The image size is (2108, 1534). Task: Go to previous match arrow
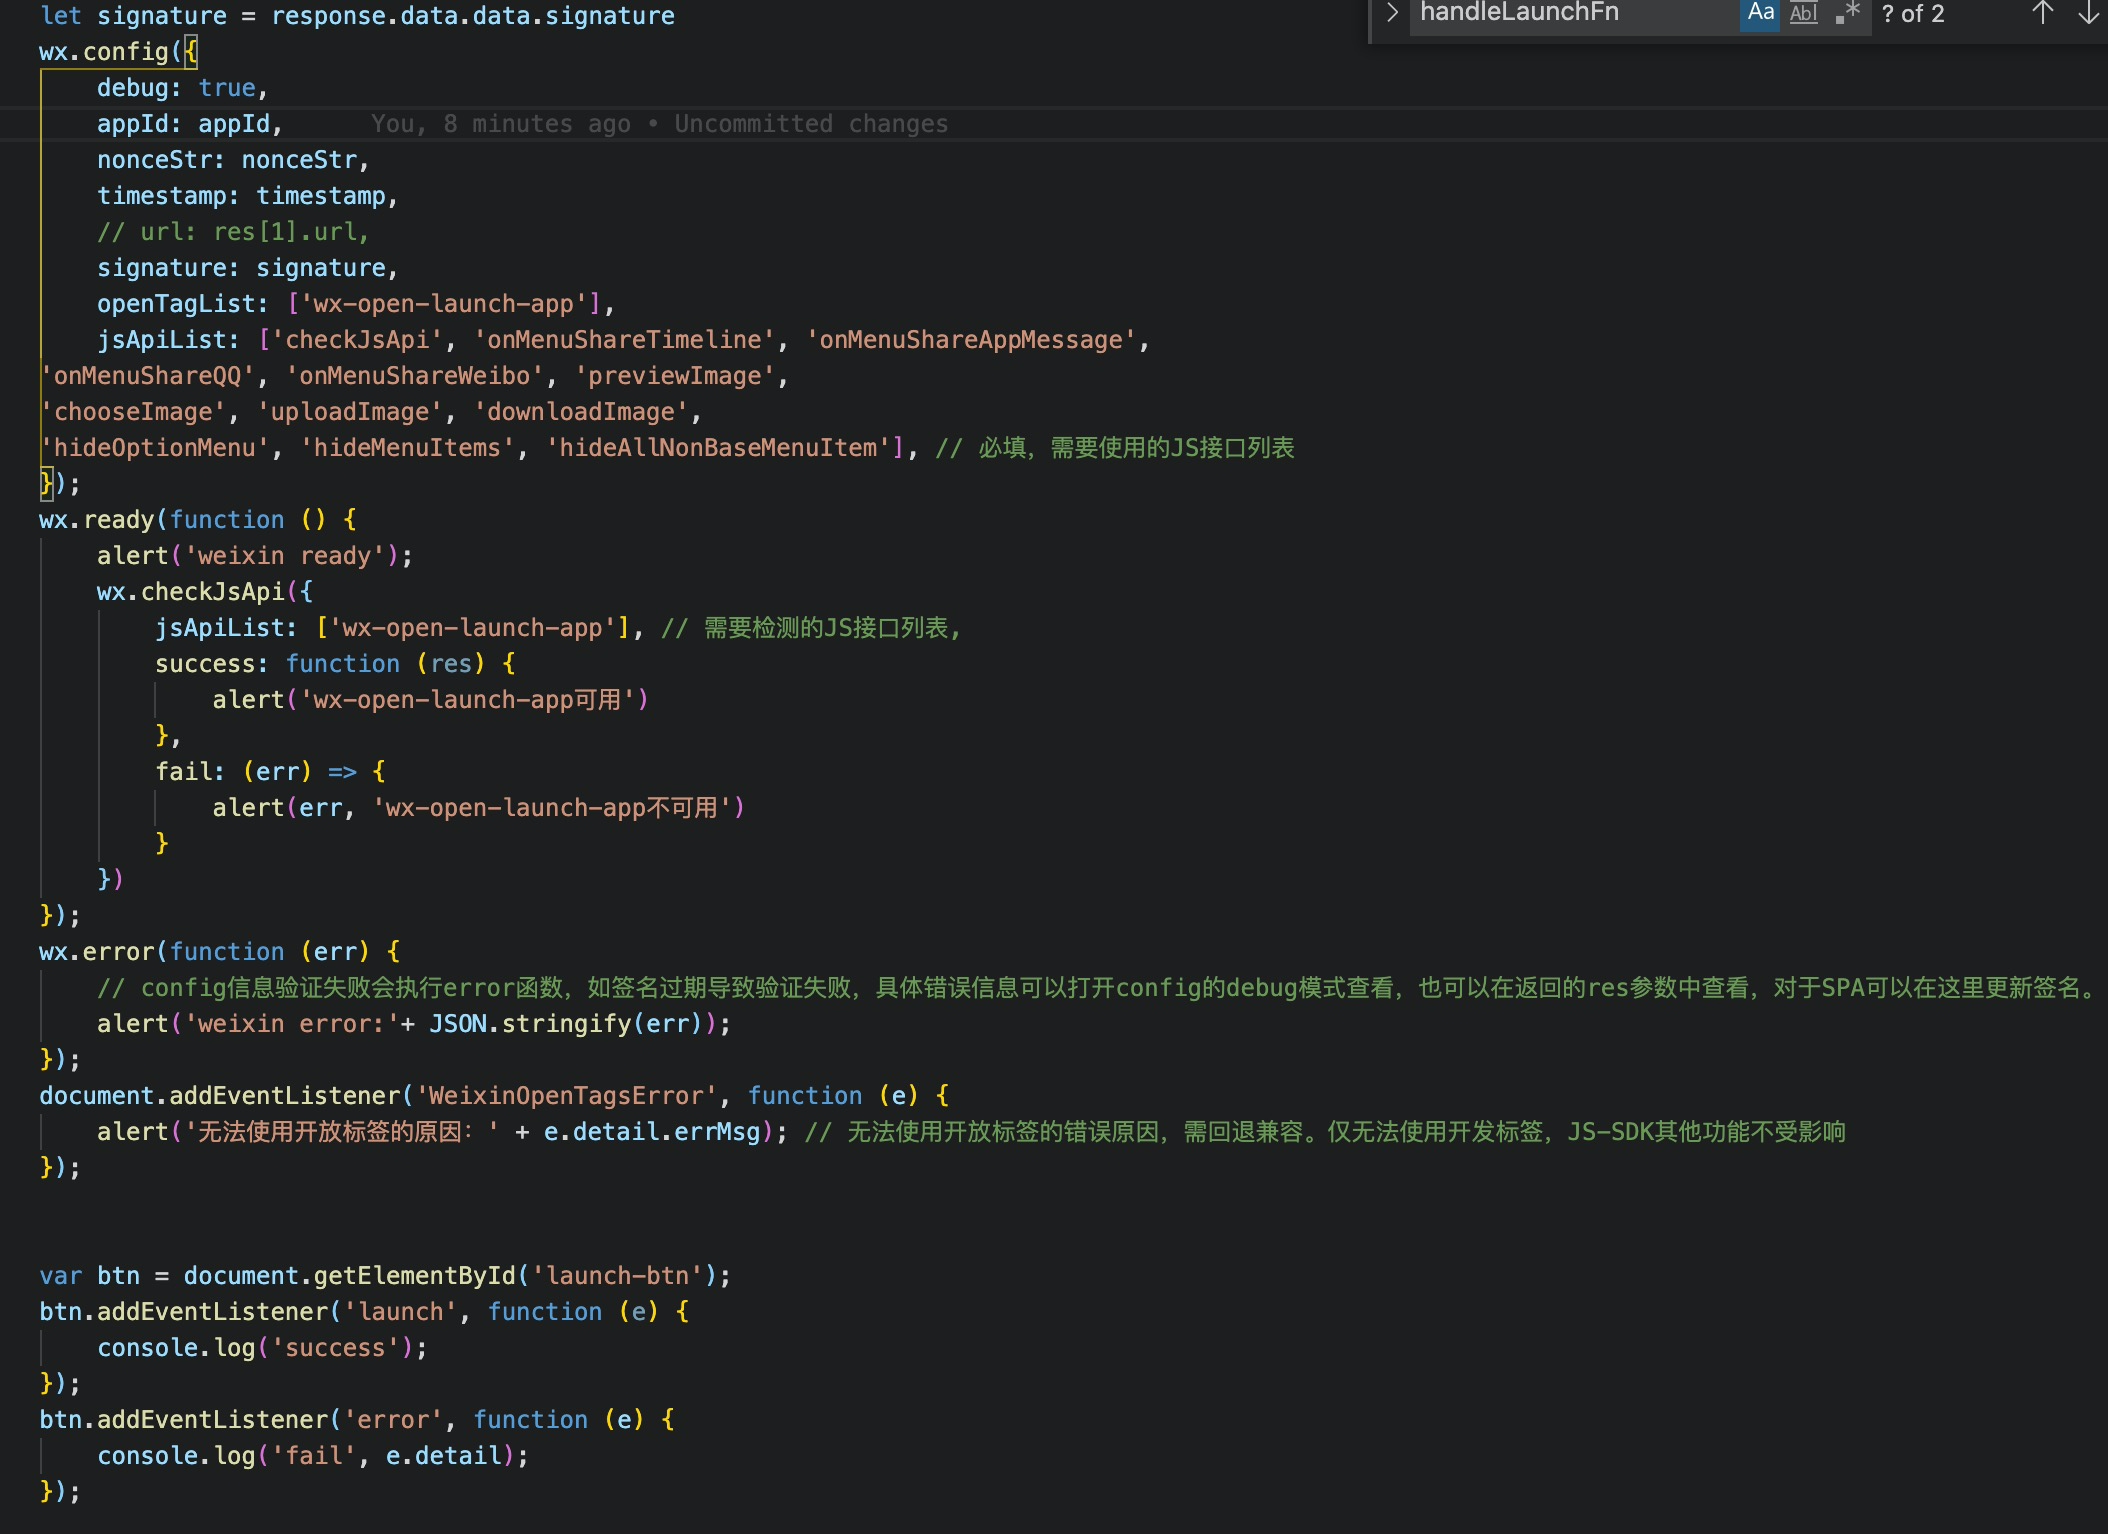(2043, 14)
